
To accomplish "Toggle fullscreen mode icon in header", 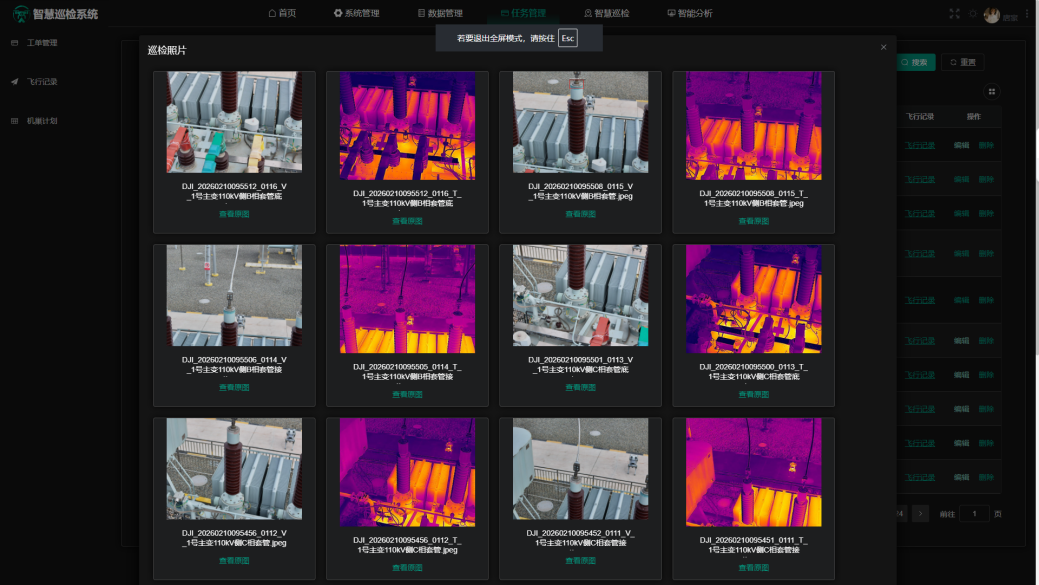I will coord(954,14).
